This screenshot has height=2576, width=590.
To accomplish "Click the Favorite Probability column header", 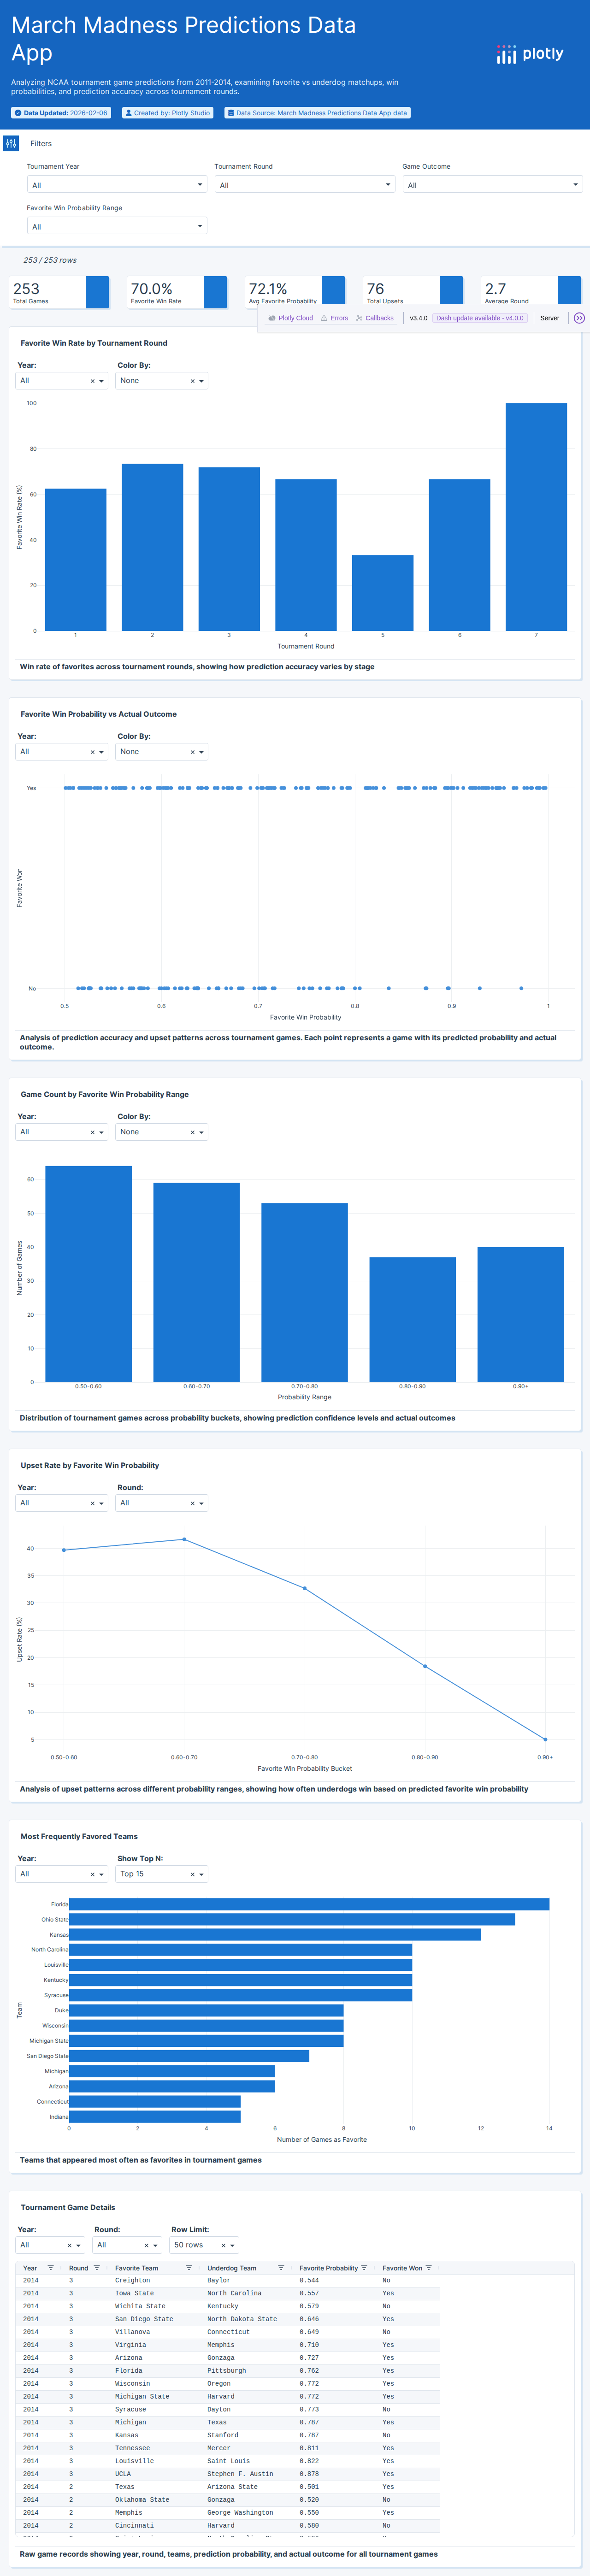I will click(328, 2268).
